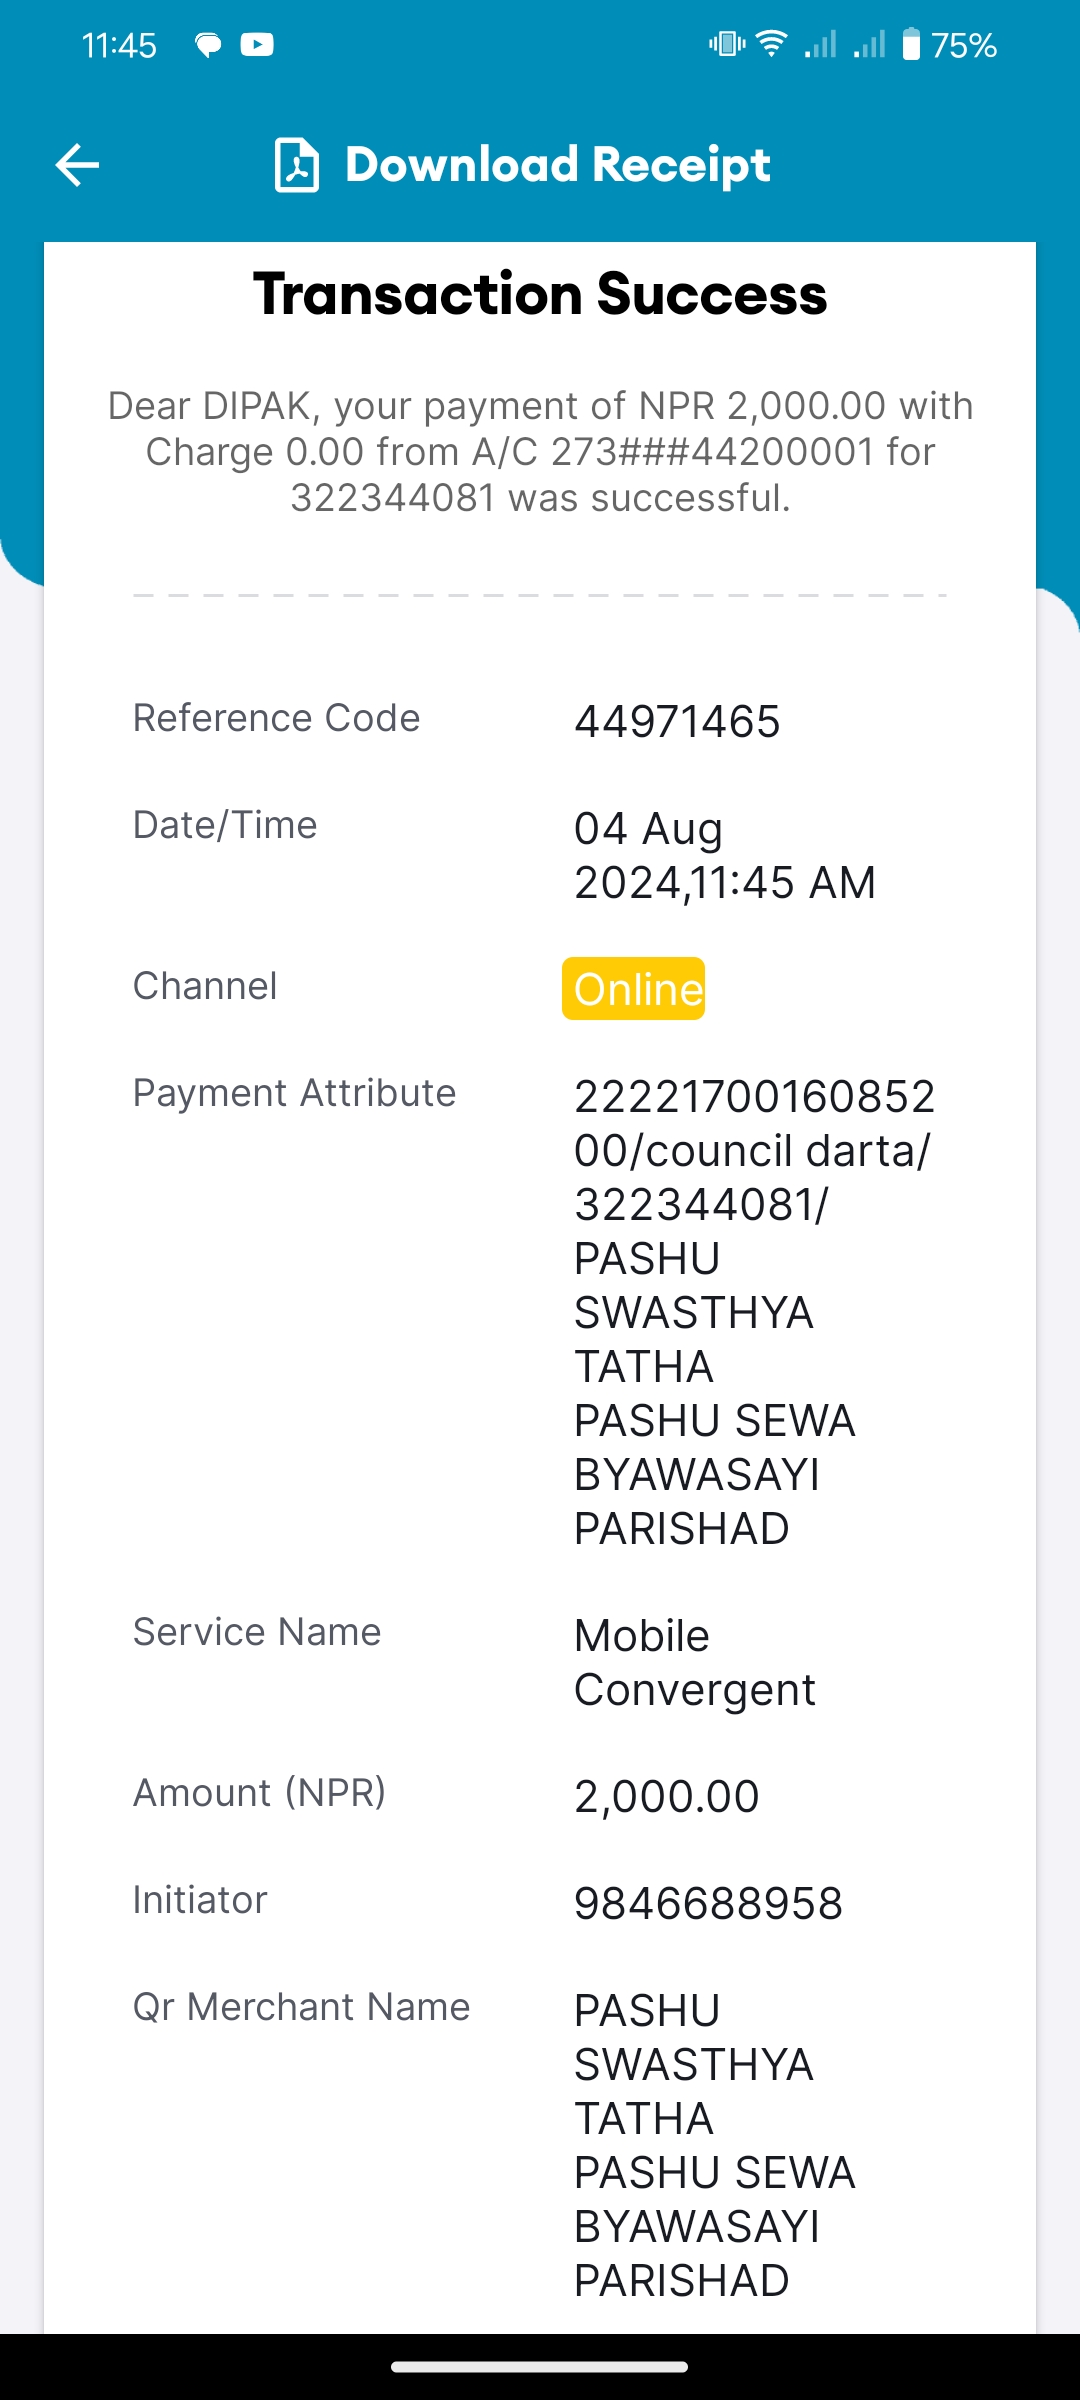Tap the Payment Attribute label
Viewport: 1080px width, 2400px height.
(x=294, y=1093)
